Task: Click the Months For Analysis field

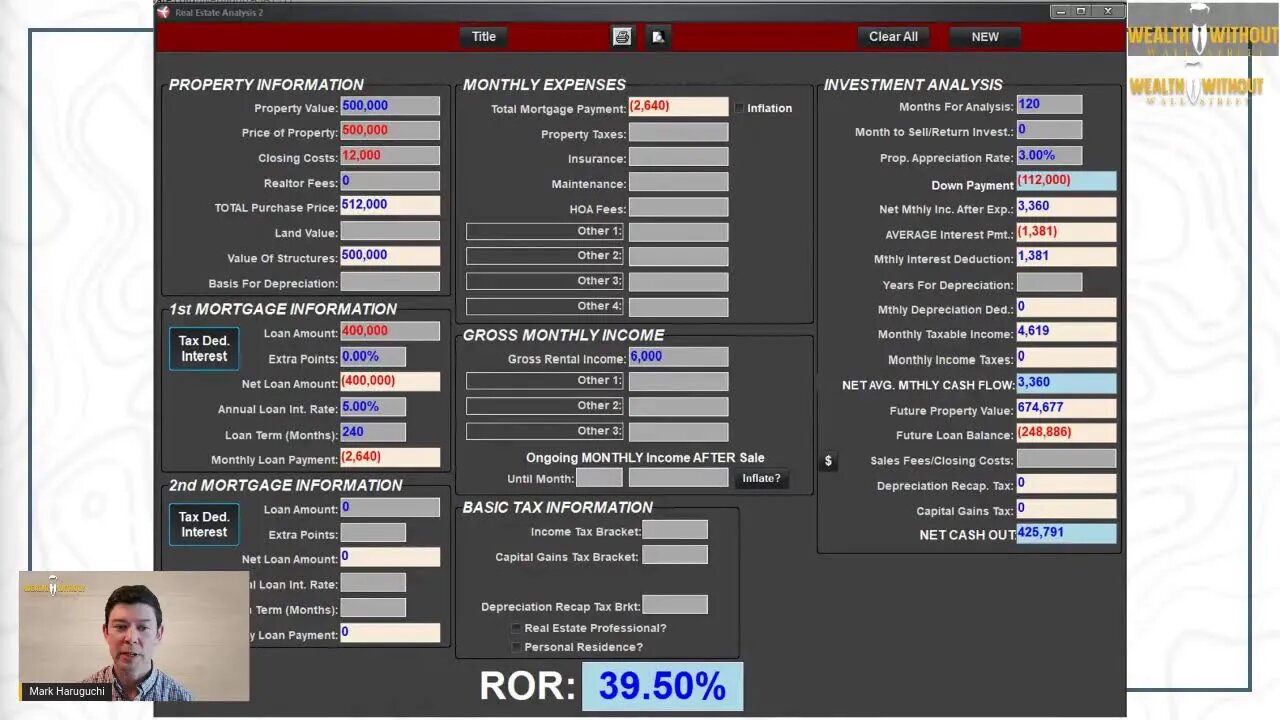Action: (x=1049, y=105)
